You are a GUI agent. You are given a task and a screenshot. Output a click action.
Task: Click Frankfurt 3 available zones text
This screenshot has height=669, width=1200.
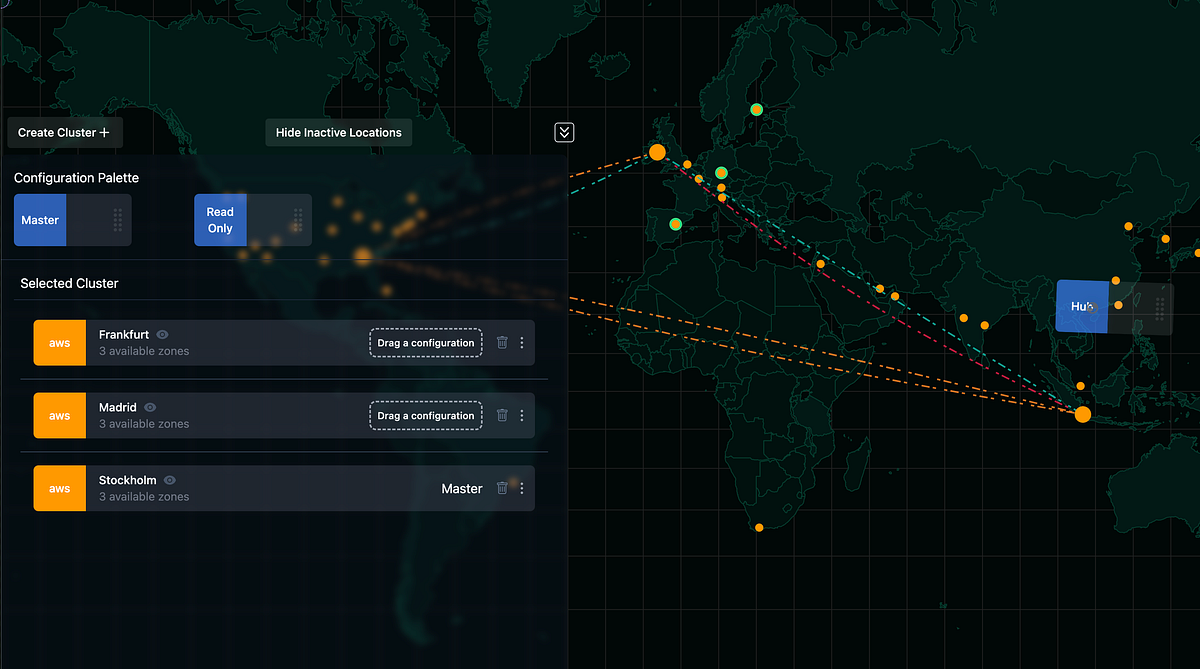coord(144,351)
